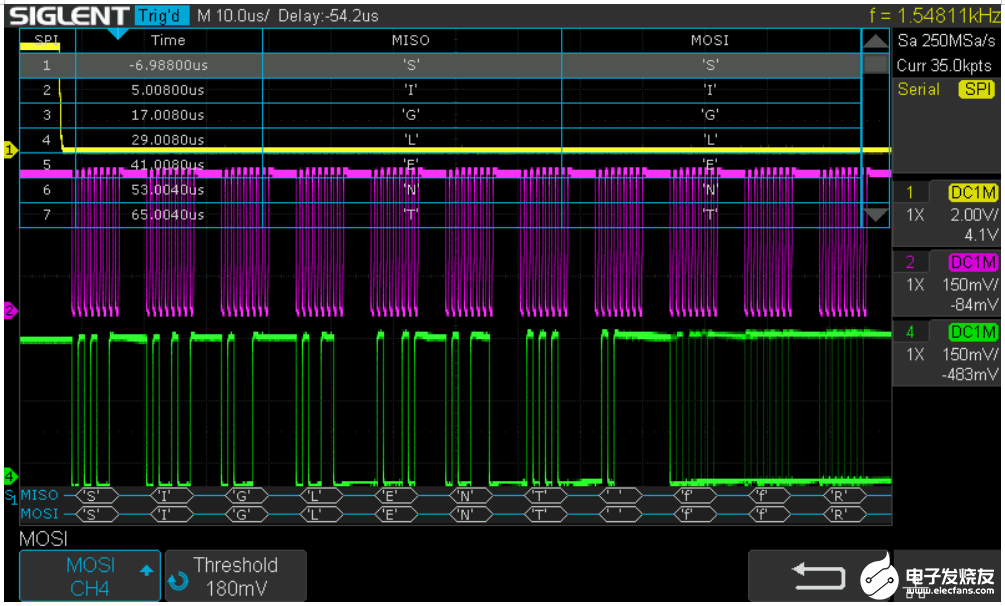This screenshot has height=606, width=1005.
Task: Click the SPI column header in decode table
Action: [x=47, y=40]
